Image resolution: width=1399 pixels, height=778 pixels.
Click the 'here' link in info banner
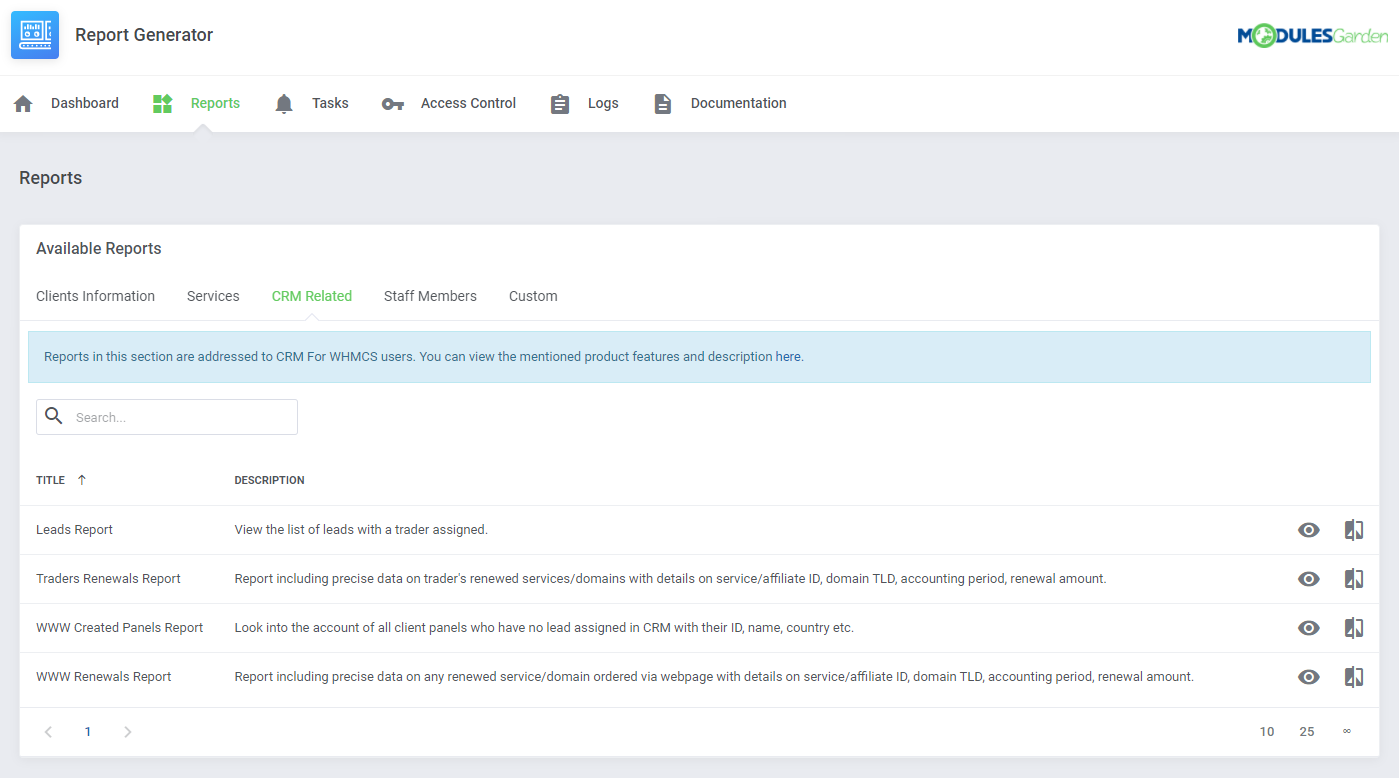(x=789, y=357)
